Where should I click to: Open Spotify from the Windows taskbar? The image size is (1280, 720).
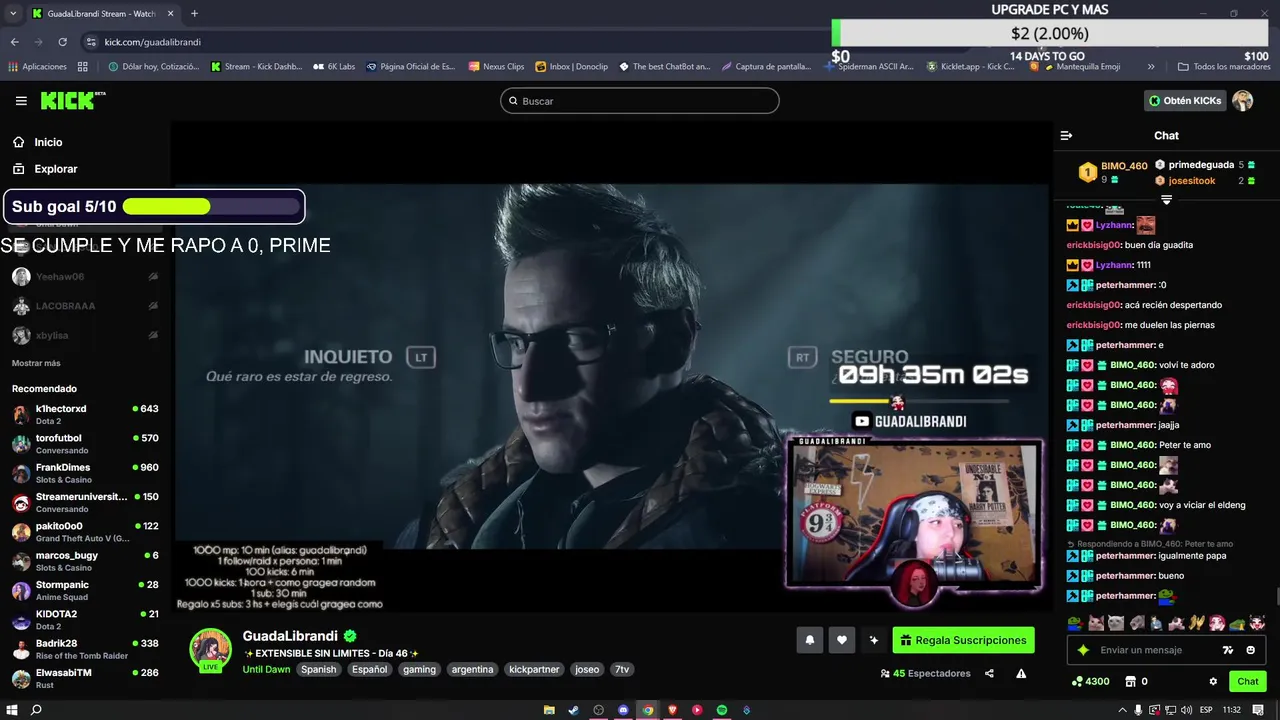coord(721,710)
